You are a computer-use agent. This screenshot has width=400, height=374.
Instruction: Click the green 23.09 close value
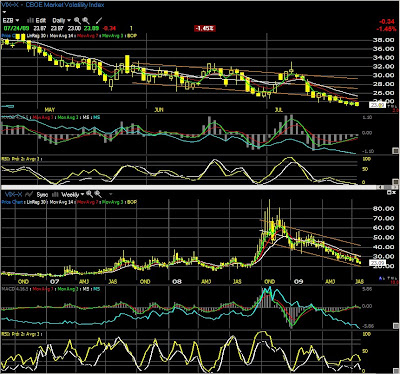pyautogui.click(x=91, y=28)
